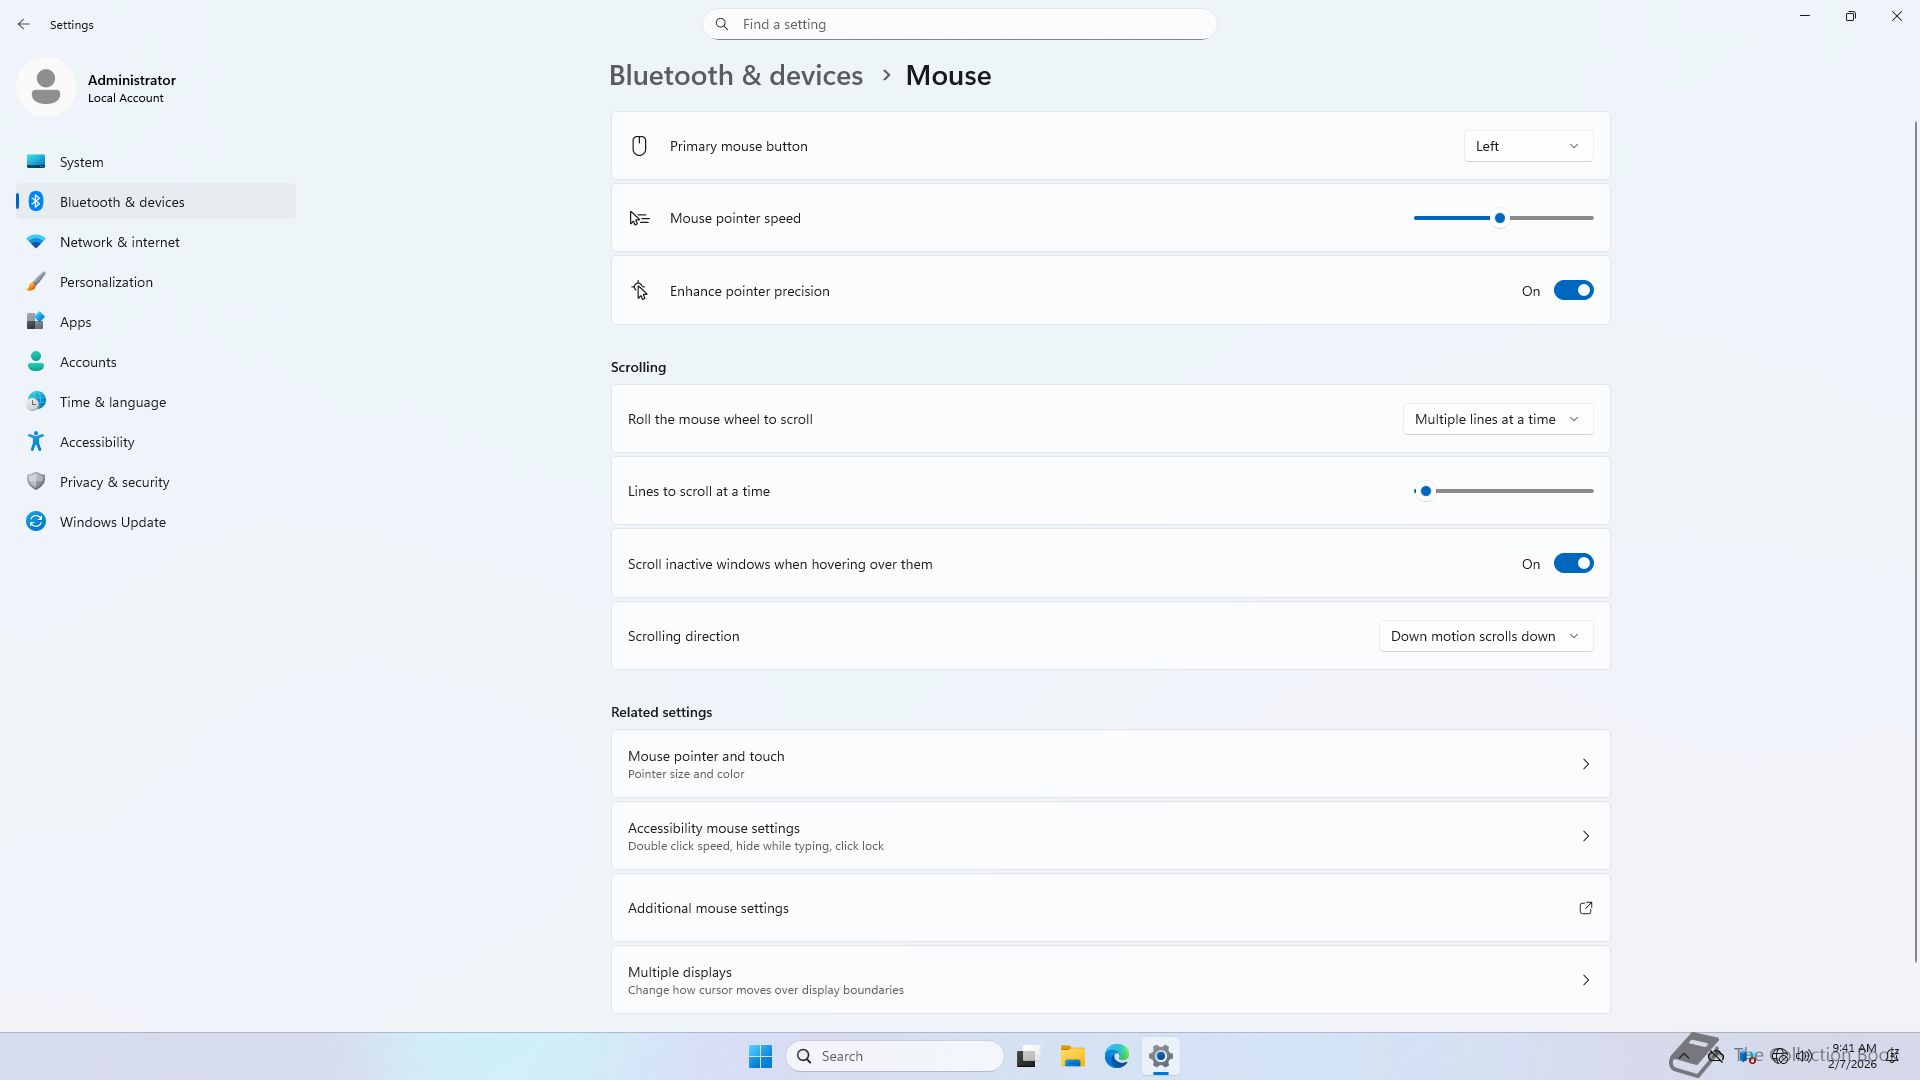
Task: Go to the Accessibility settings section
Action: [97, 442]
